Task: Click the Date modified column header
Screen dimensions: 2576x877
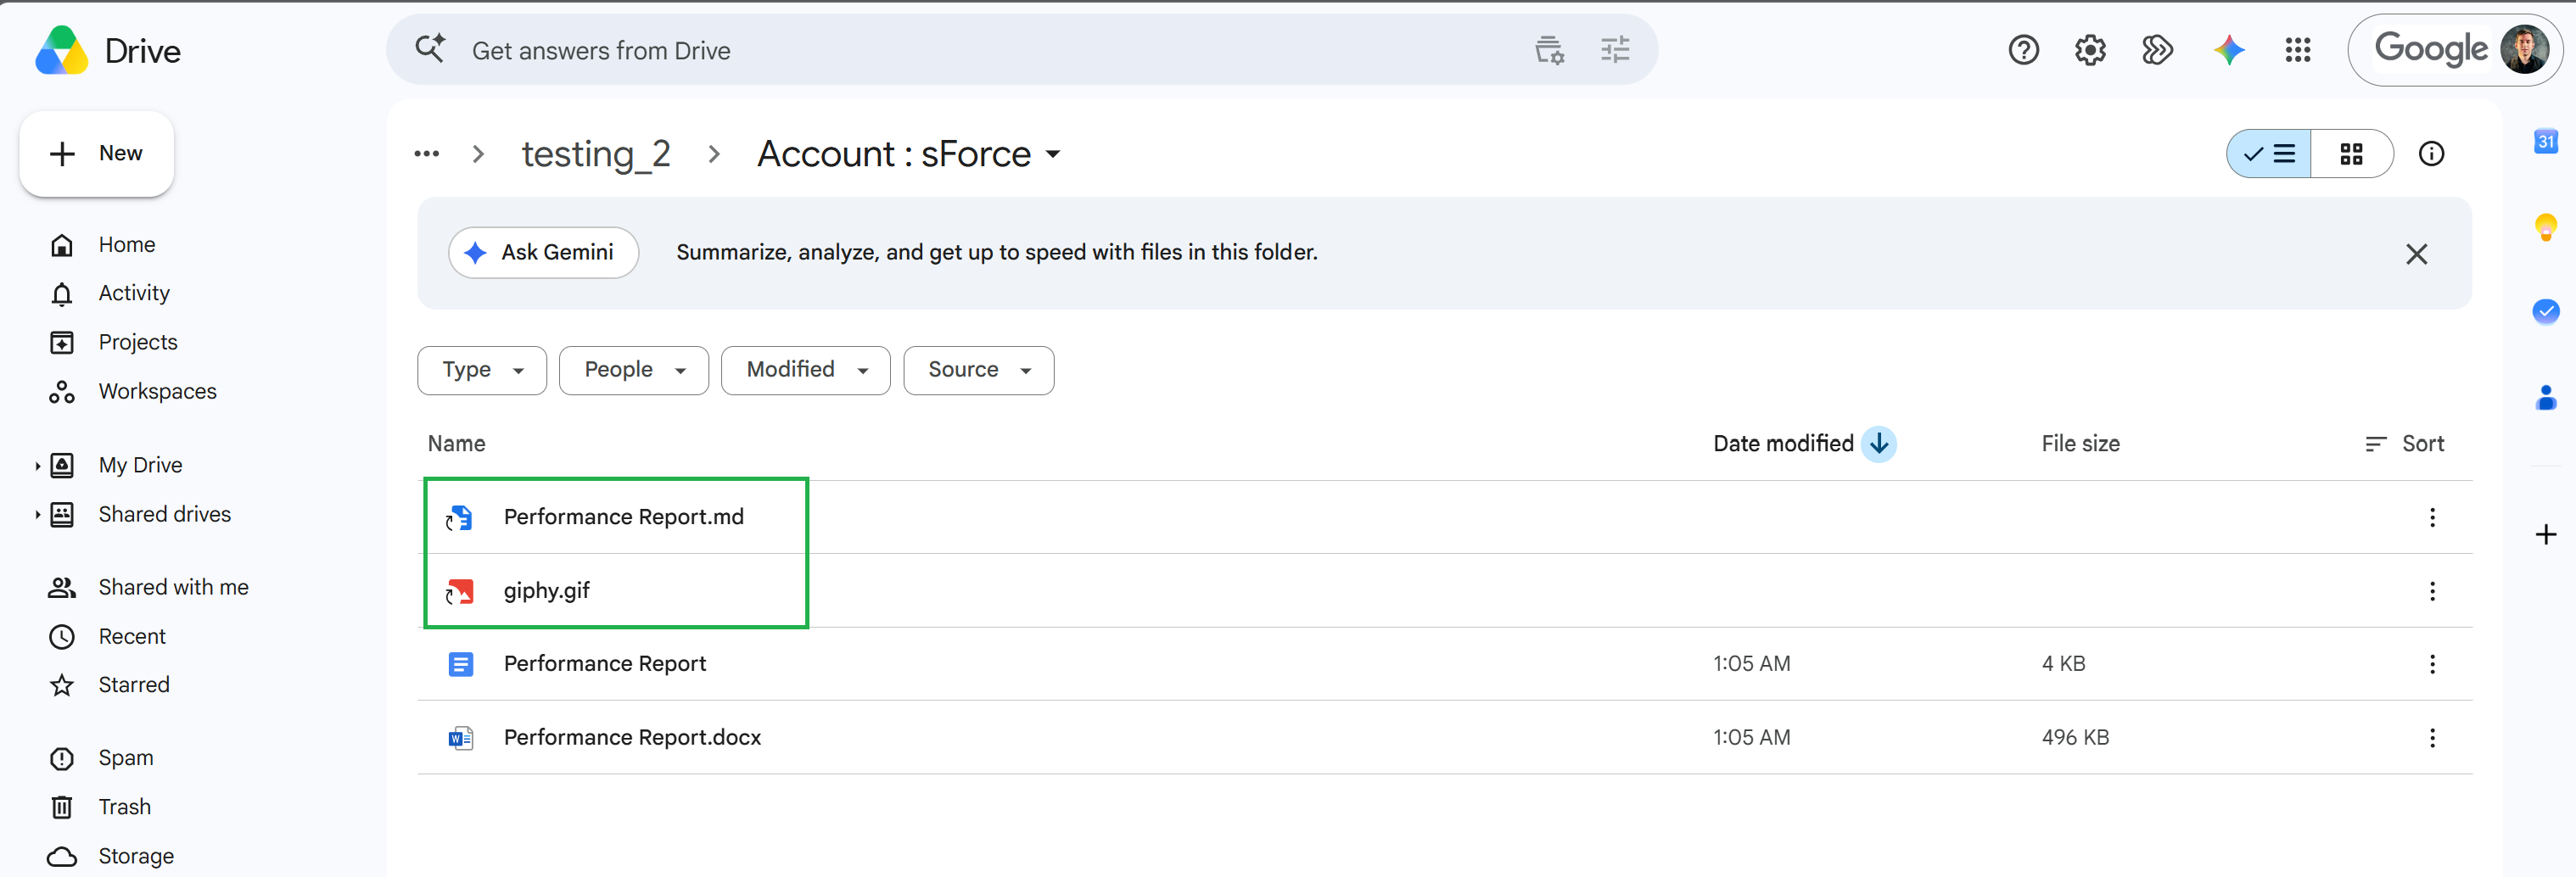Action: (1783, 443)
